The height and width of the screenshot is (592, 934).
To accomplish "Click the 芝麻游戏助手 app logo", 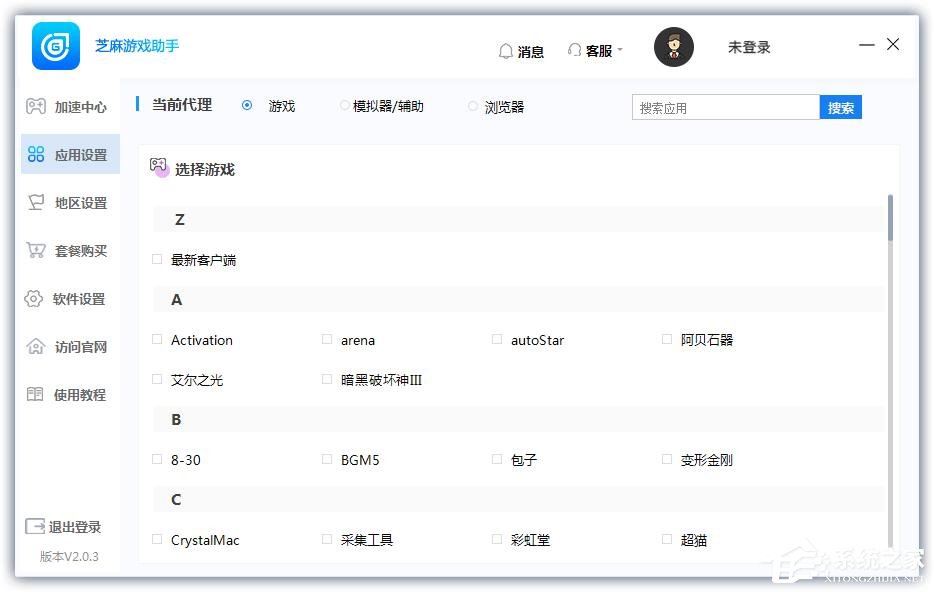I will coord(56,46).
